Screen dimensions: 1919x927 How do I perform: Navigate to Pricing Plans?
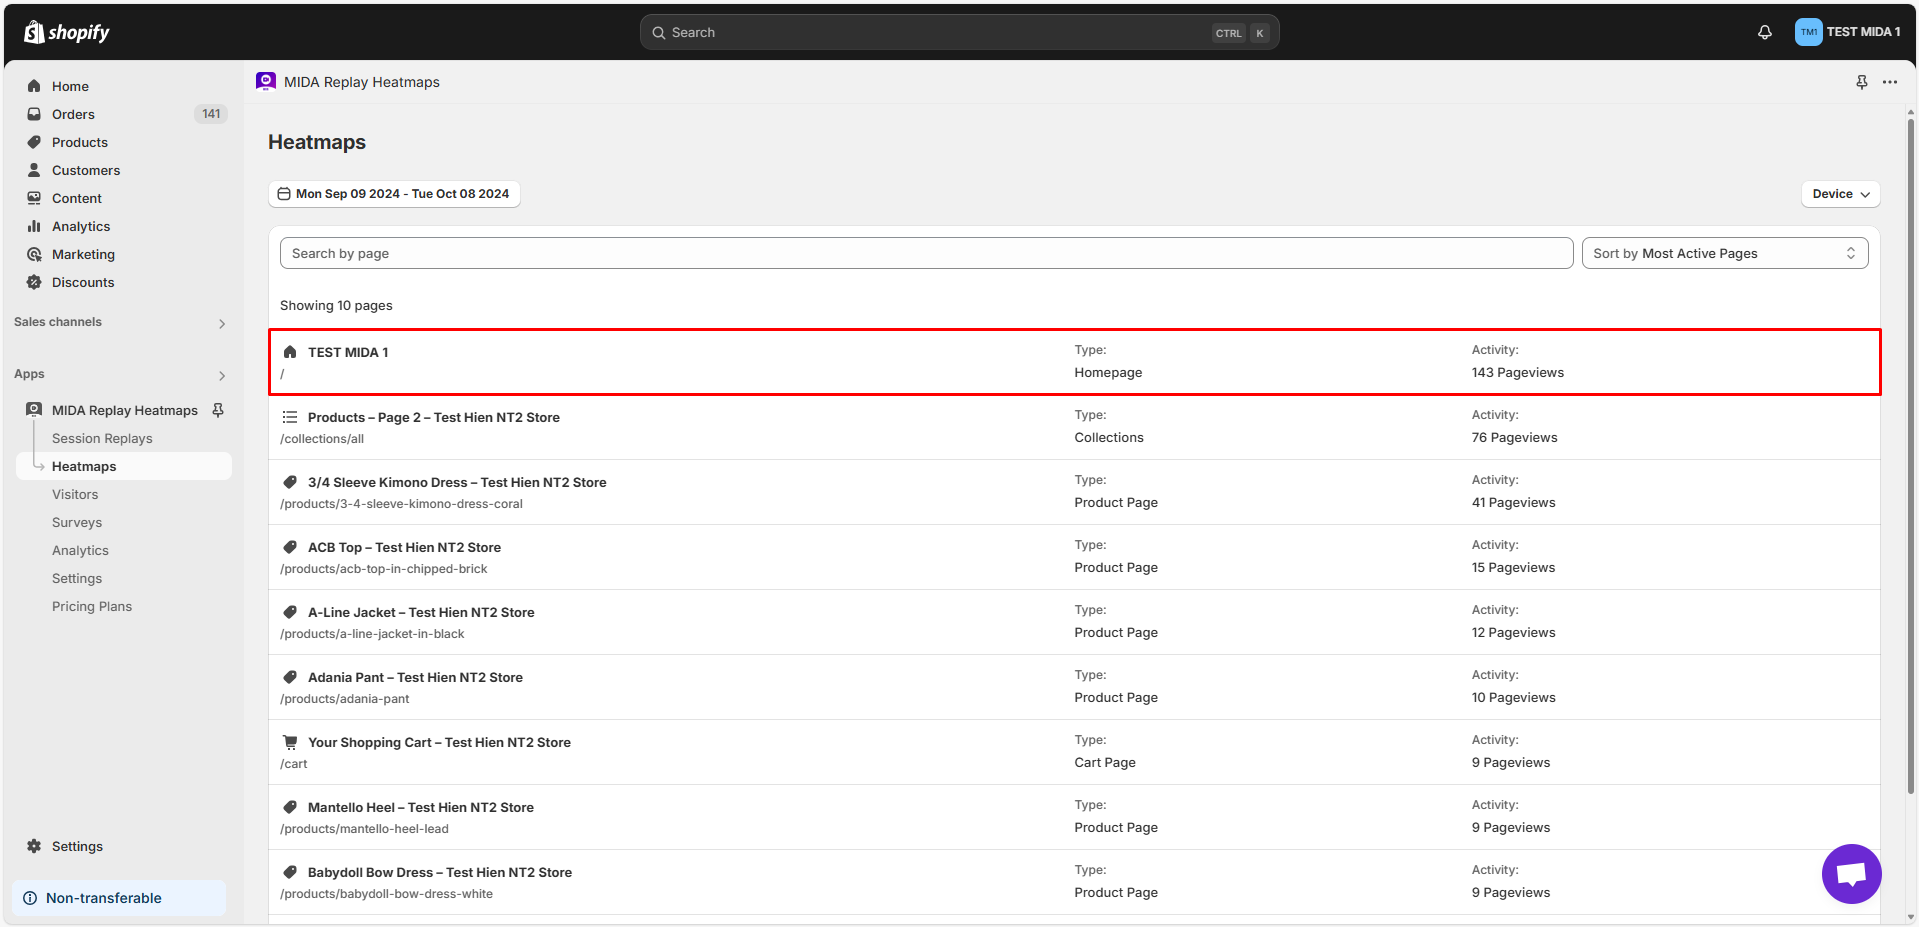tap(92, 606)
